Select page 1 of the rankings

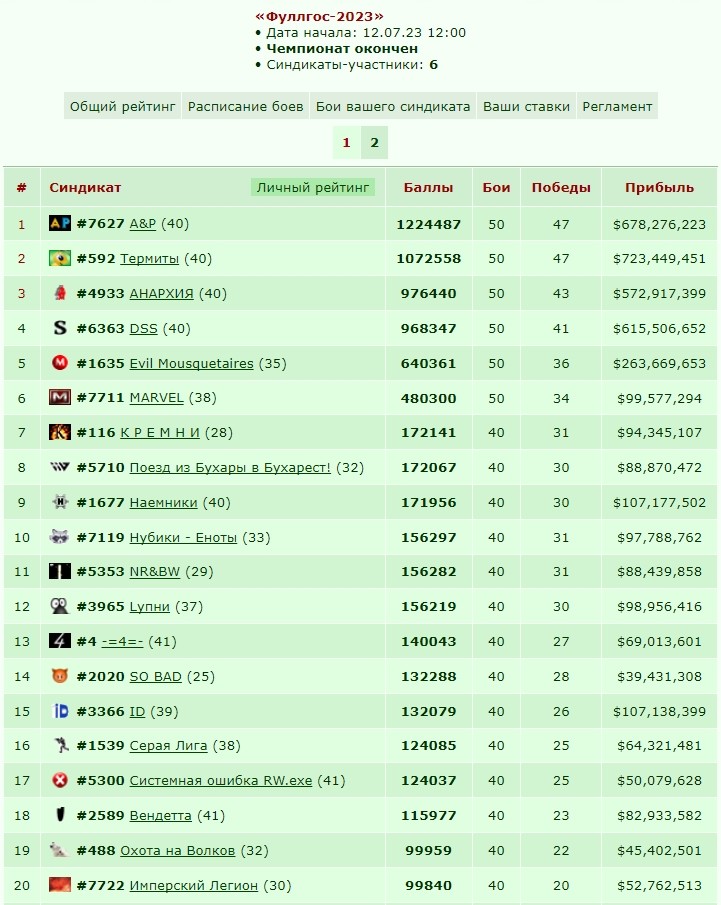(x=346, y=143)
